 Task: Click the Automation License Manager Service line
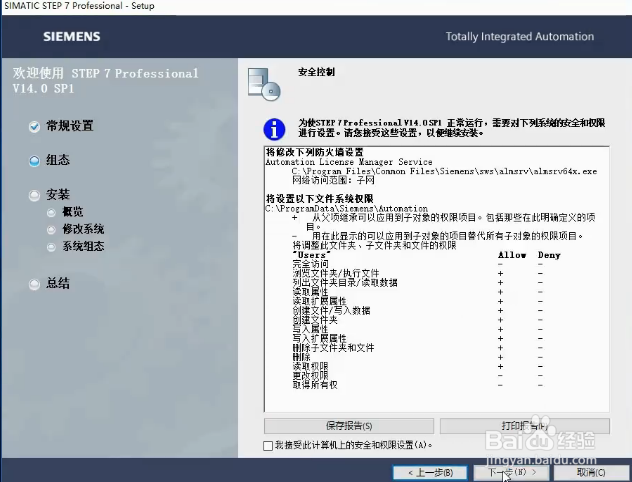[x=349, y=162]
